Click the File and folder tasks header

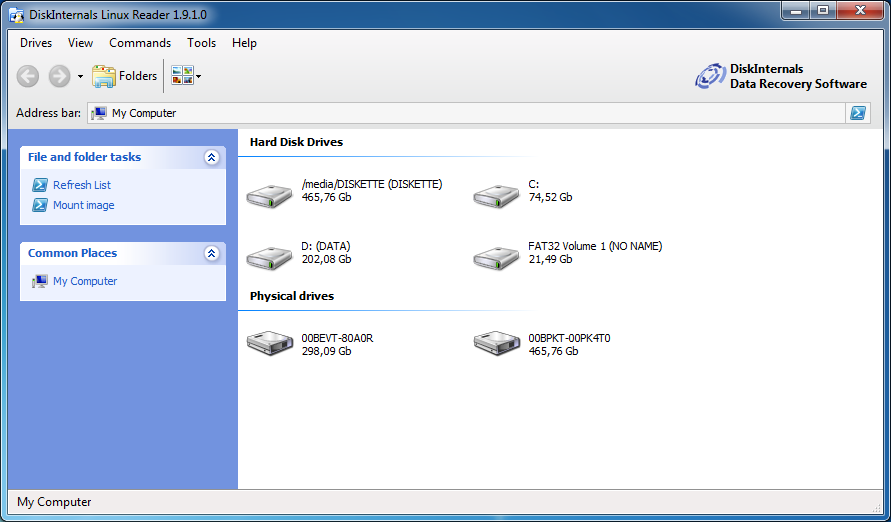pos(84,157)
